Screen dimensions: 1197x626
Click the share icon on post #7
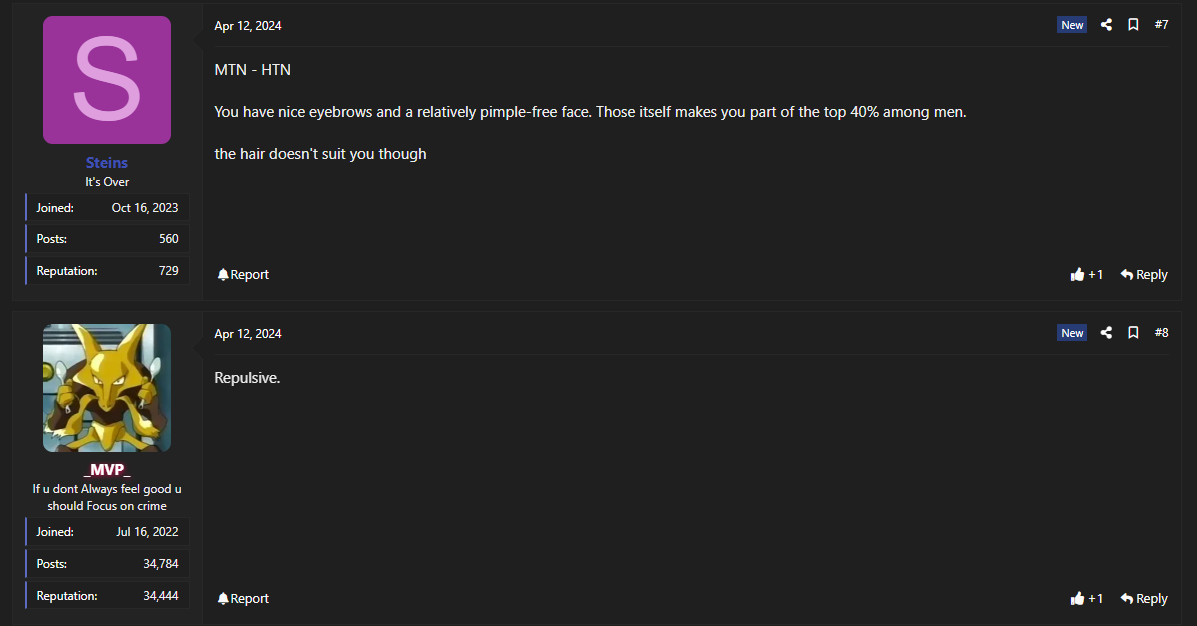(x=1106, y=25)
